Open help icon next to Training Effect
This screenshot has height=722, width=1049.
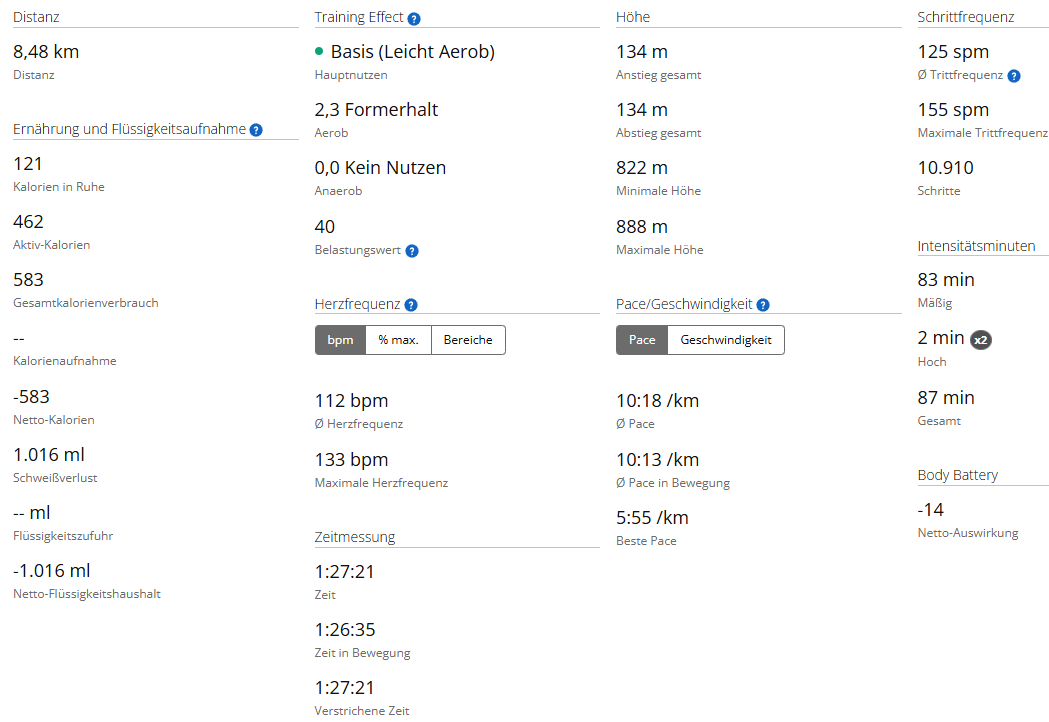pyautogui.click(x=414, y=19)
